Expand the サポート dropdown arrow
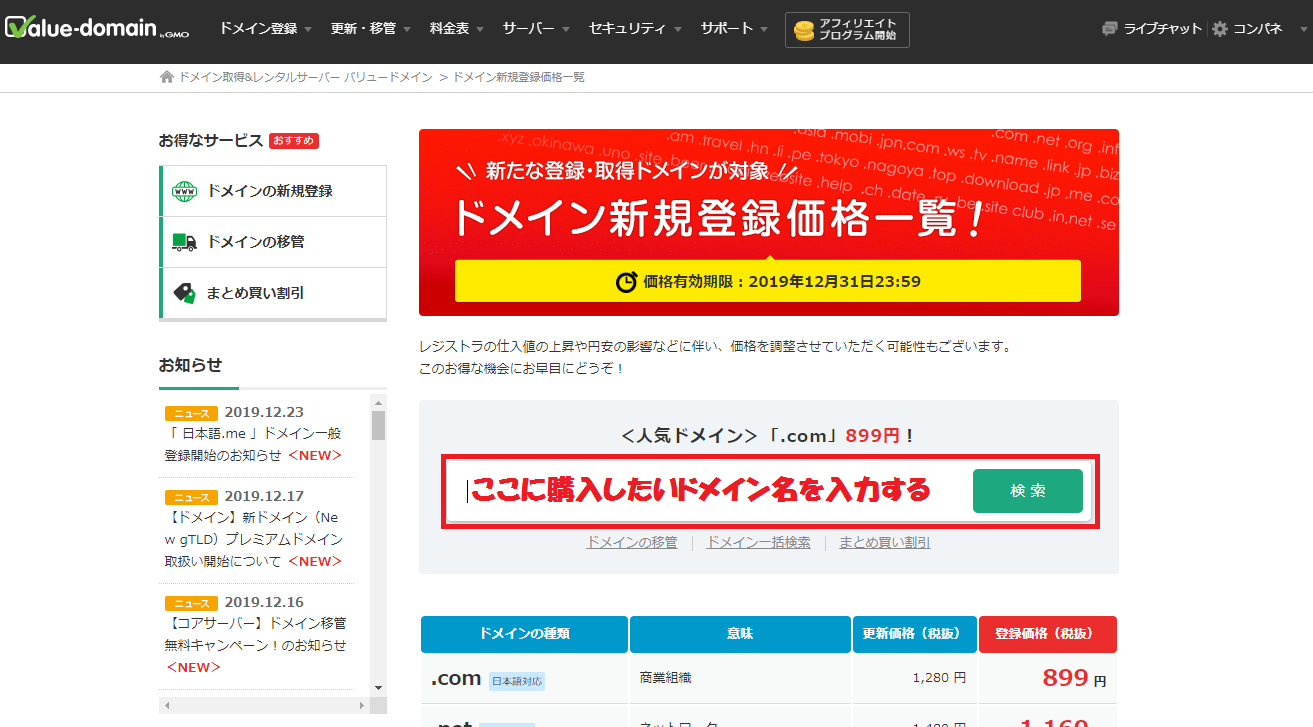 (x=764, y=30)
